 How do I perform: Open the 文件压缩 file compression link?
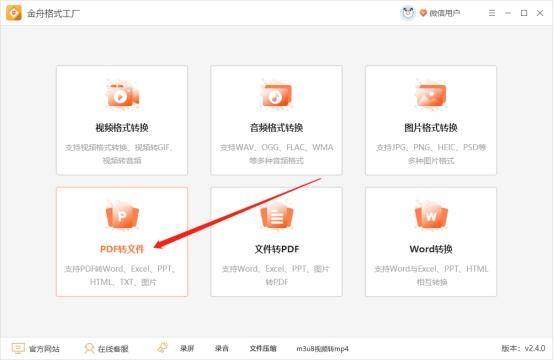point(263,348)
